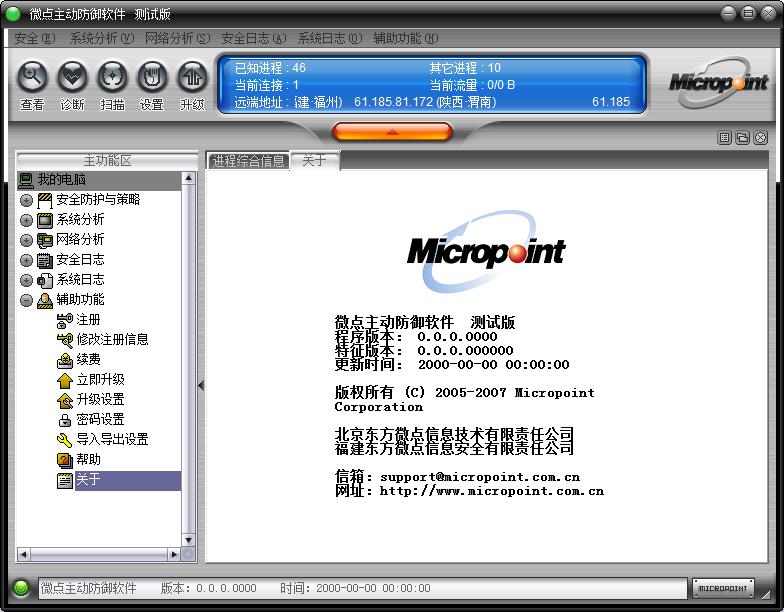Expand the 网络分析 tree node
This screenshot has width=784, height=612.
coord(26,240)
